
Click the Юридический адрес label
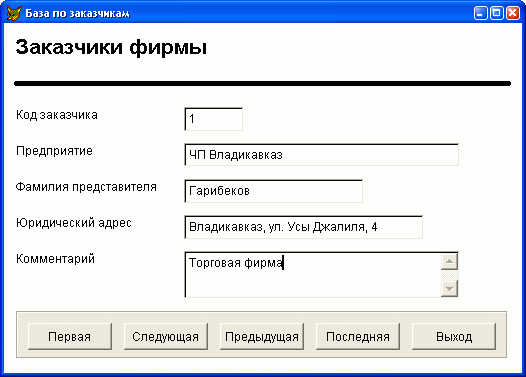[74, 223]
